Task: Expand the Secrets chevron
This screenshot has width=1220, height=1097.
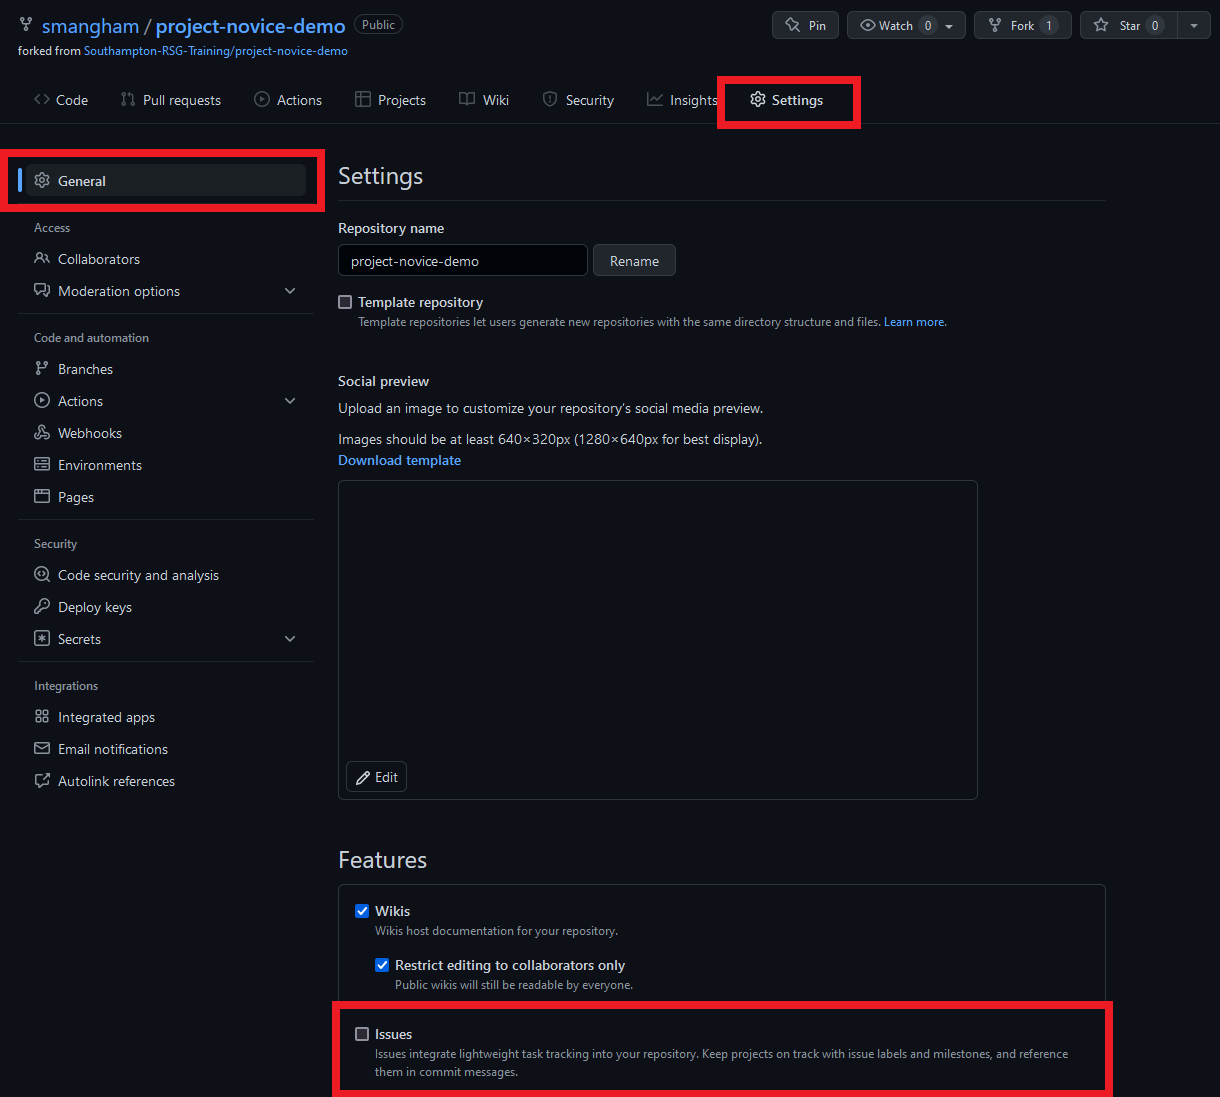Action: 290,639
